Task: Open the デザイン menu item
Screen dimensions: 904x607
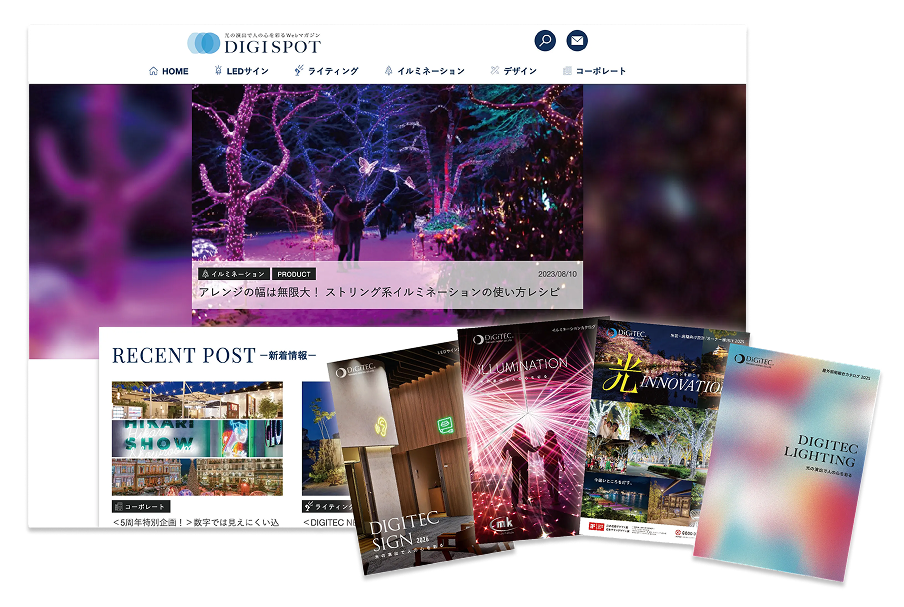Action: [x=520, y=71]
